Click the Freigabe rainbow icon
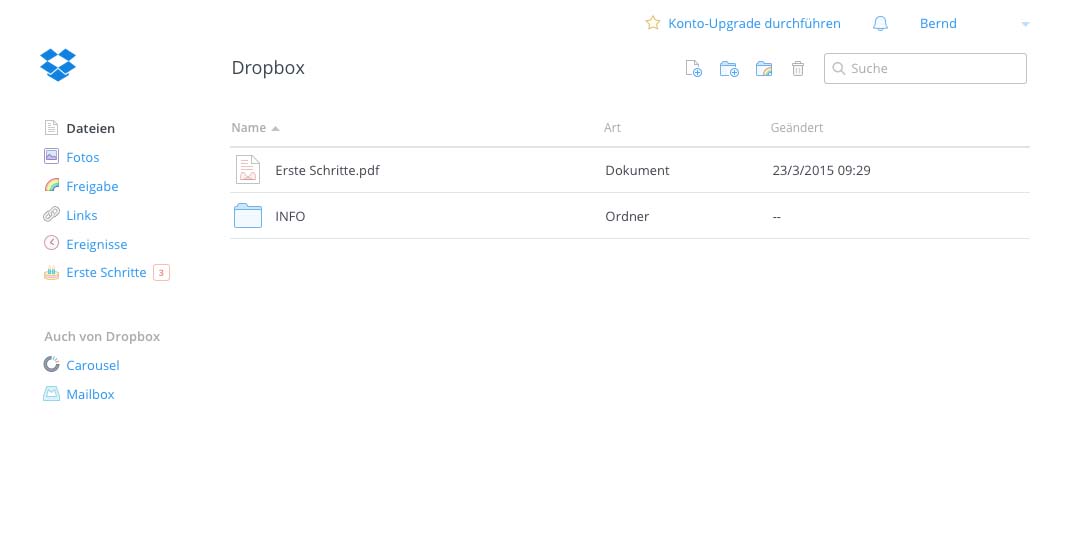Viewport: 1066px width, 548px height. (51, 185)
